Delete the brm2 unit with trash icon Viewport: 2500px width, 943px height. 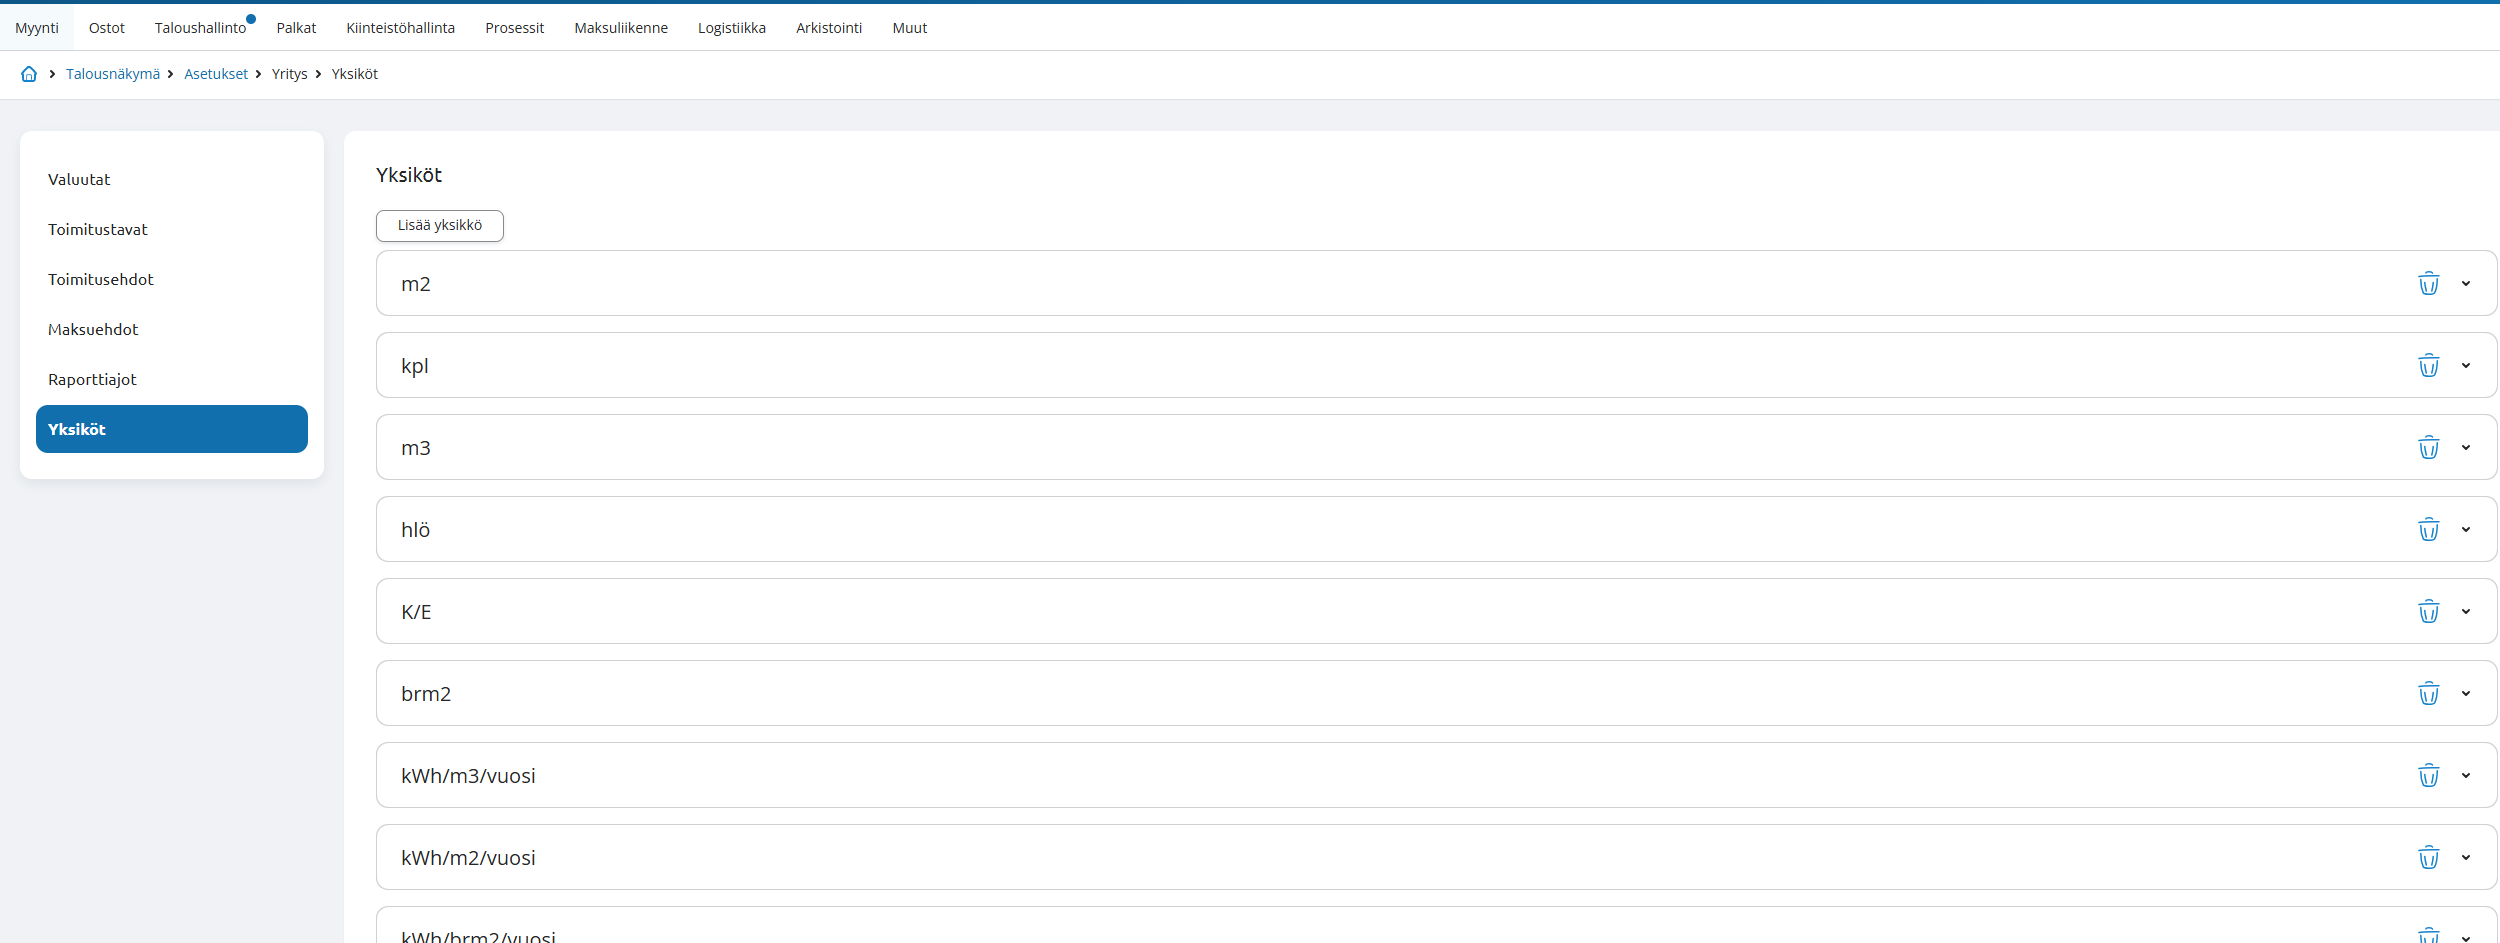pos(2428,694)
